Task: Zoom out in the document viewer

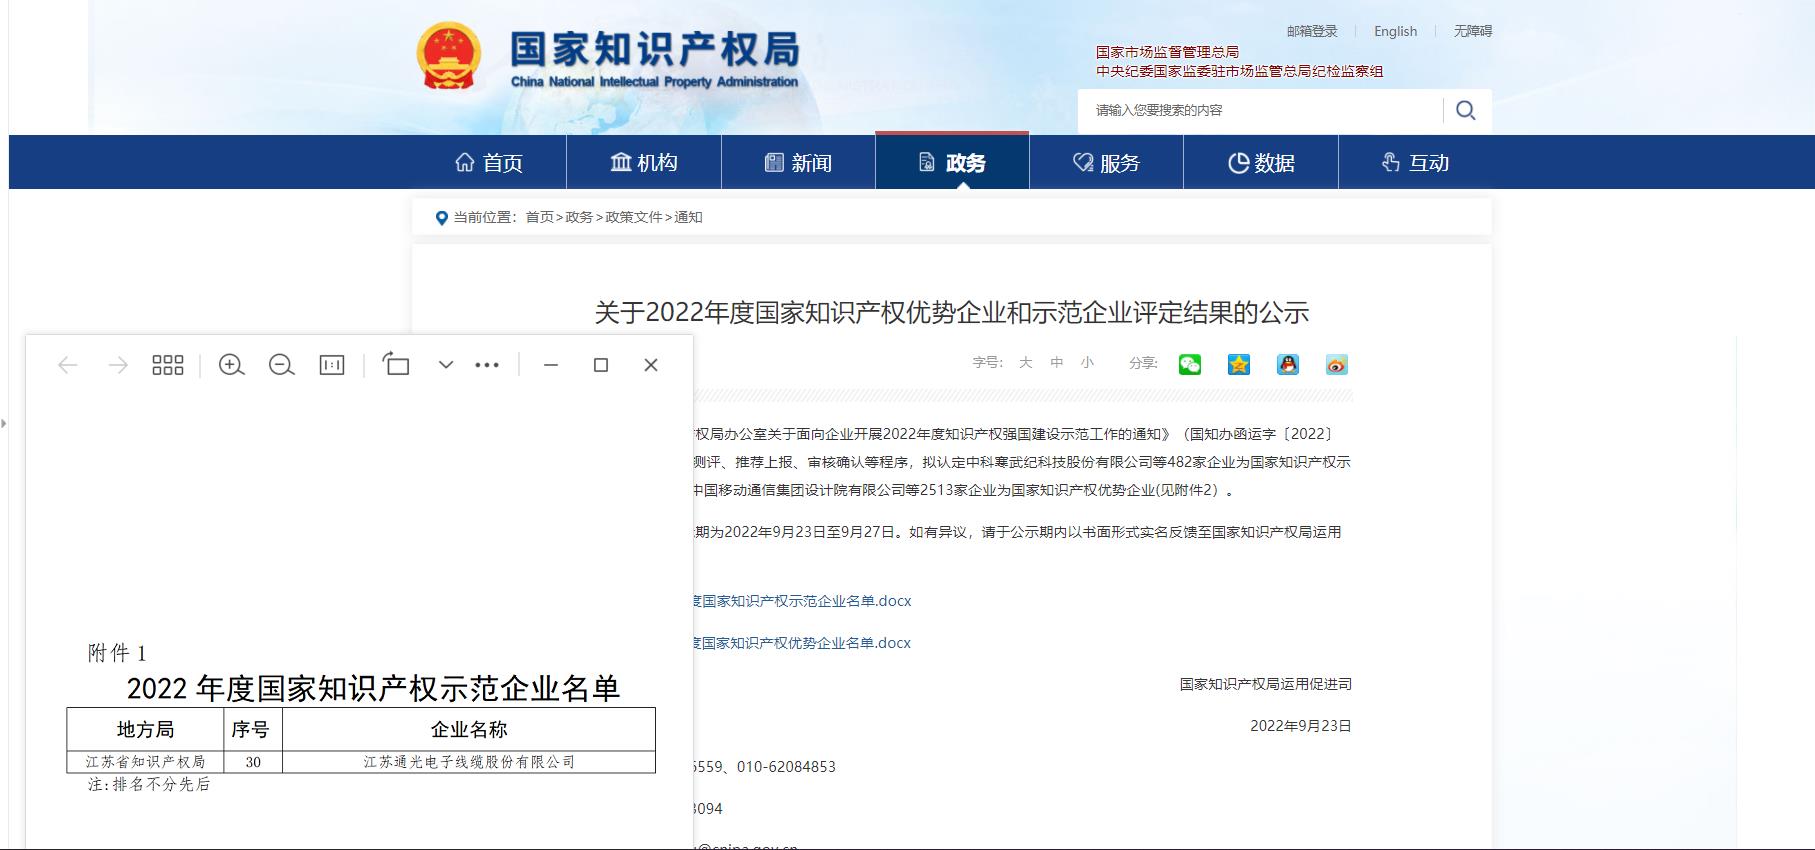Action: click(282, 365)
